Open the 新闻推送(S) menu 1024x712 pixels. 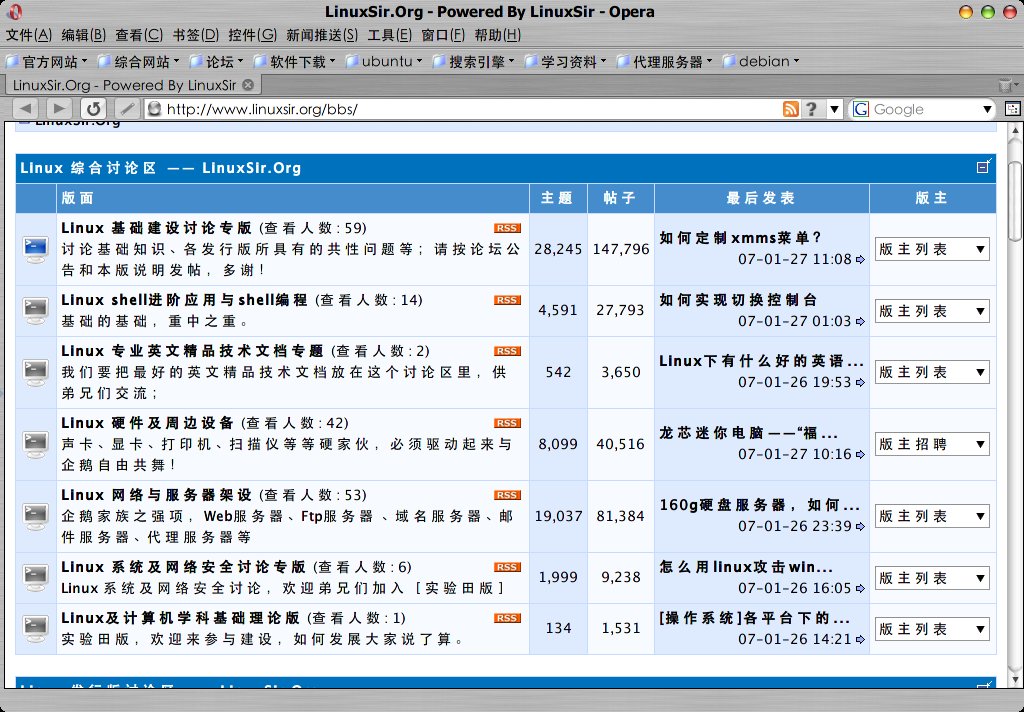[322, 35]
